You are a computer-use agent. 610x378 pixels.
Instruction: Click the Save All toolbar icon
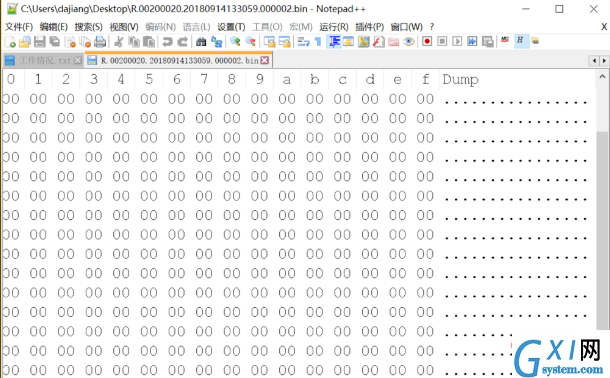pyautogui.click(x=55, y=42)
